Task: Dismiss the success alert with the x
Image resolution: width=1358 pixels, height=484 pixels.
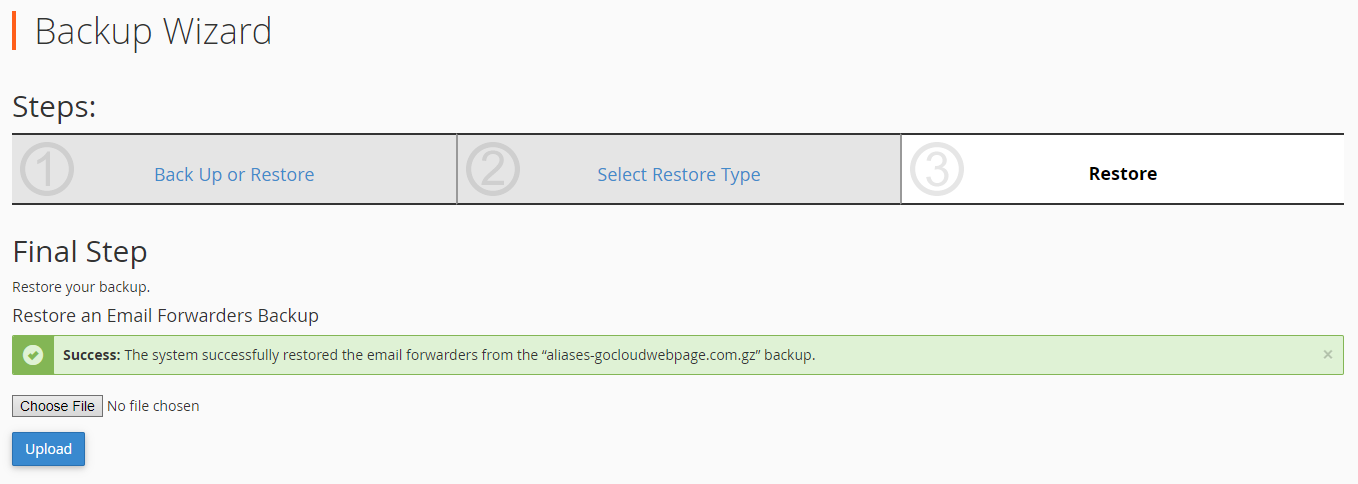Action: click(x=1327, y=354)
